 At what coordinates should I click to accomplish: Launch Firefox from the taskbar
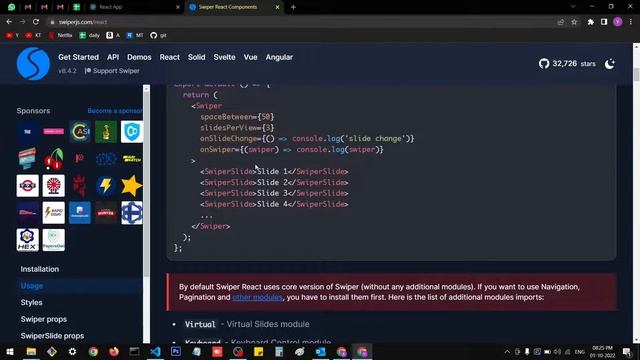(114, 351)
